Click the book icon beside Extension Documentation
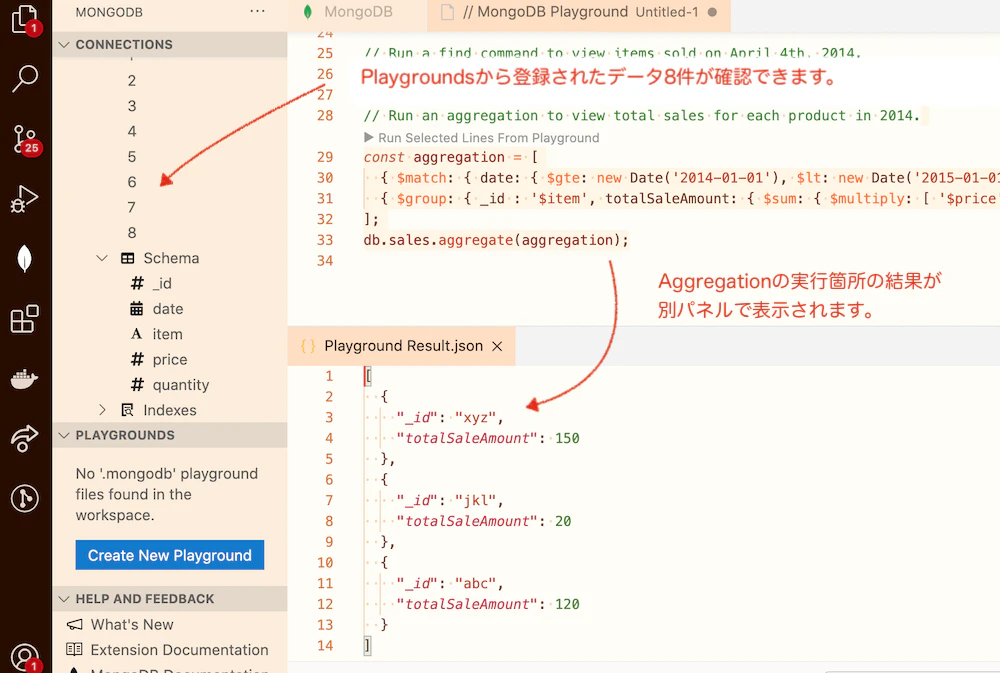Image resolution: width=1000 pixels, height=673 pixels. coord(74,649)
